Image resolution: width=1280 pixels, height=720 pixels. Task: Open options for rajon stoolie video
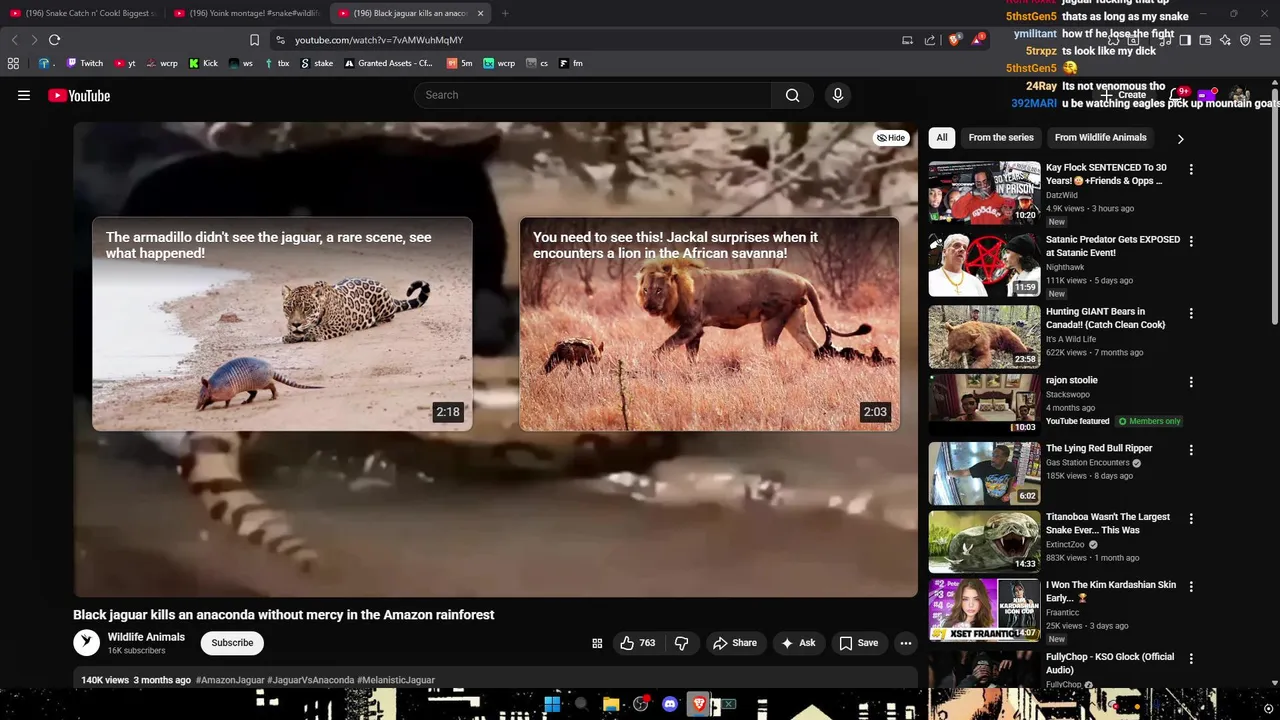(x=1191, y=382)
